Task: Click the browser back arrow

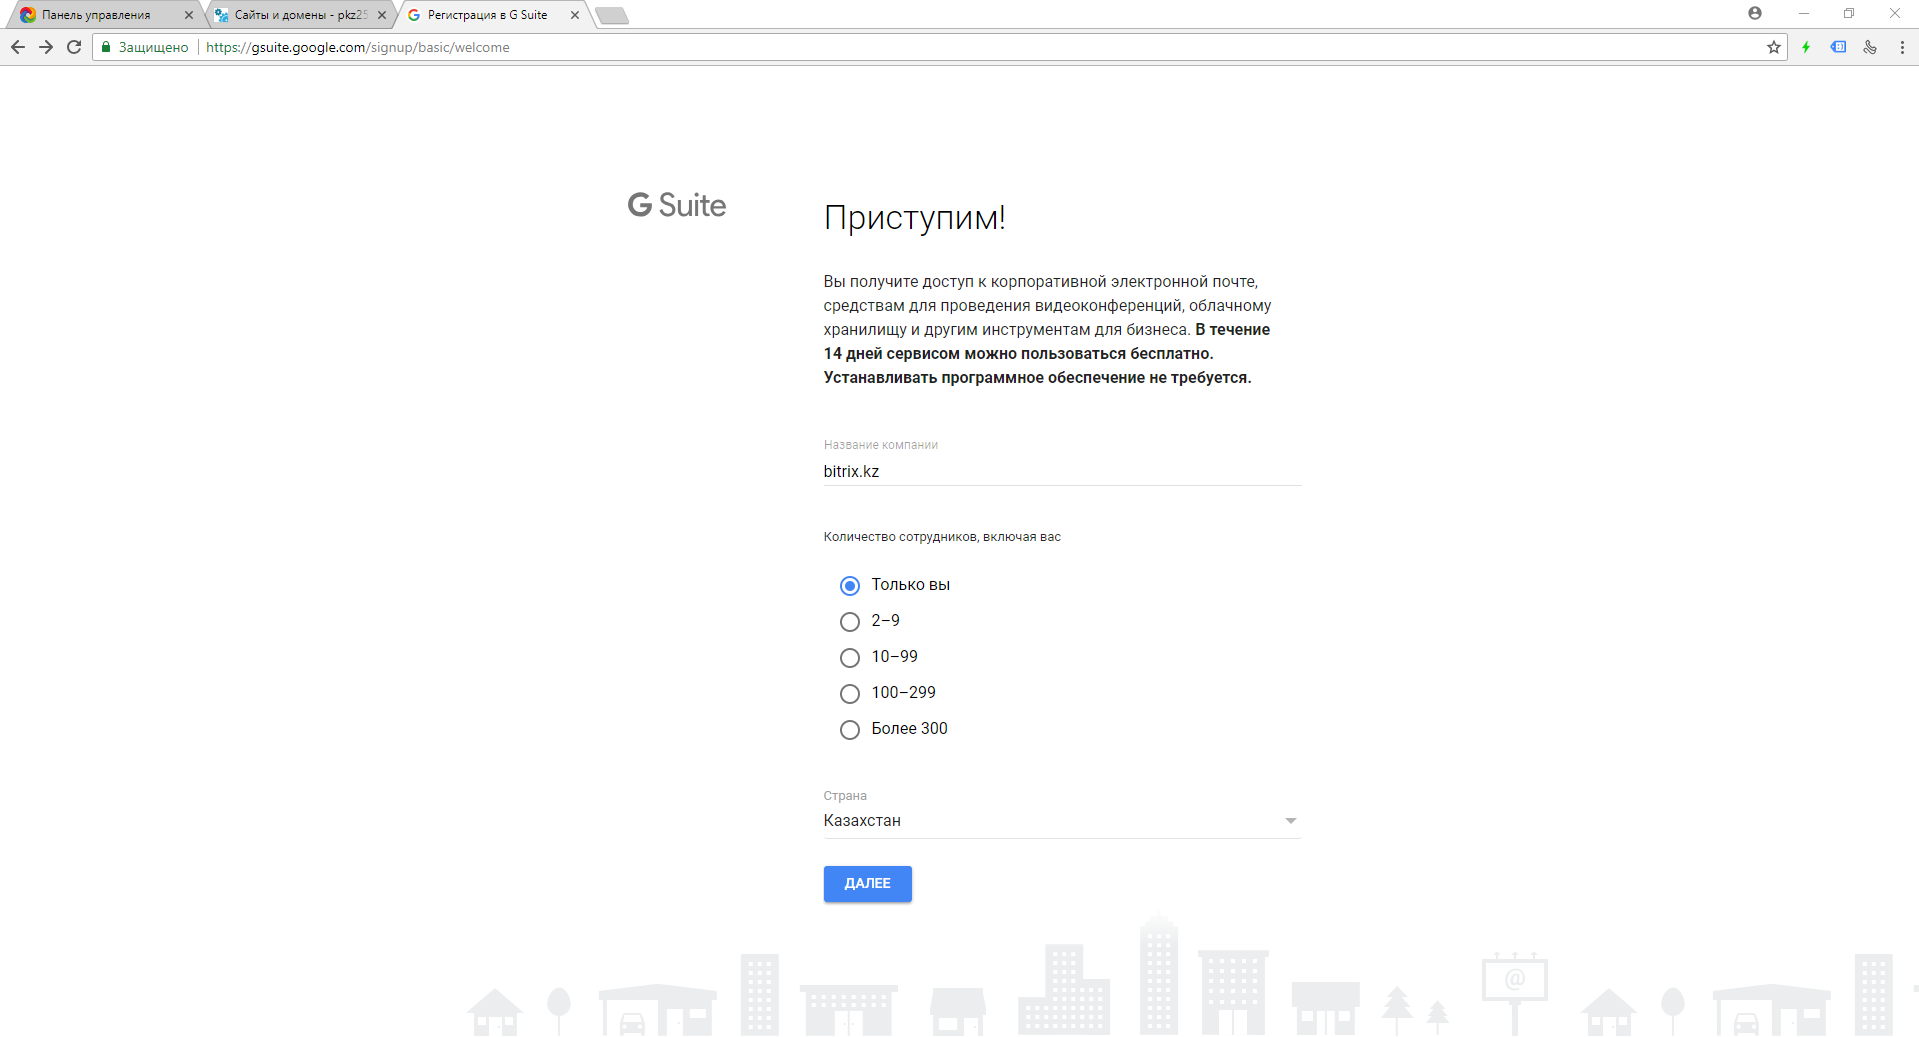Action: click(x=18, y=47)
